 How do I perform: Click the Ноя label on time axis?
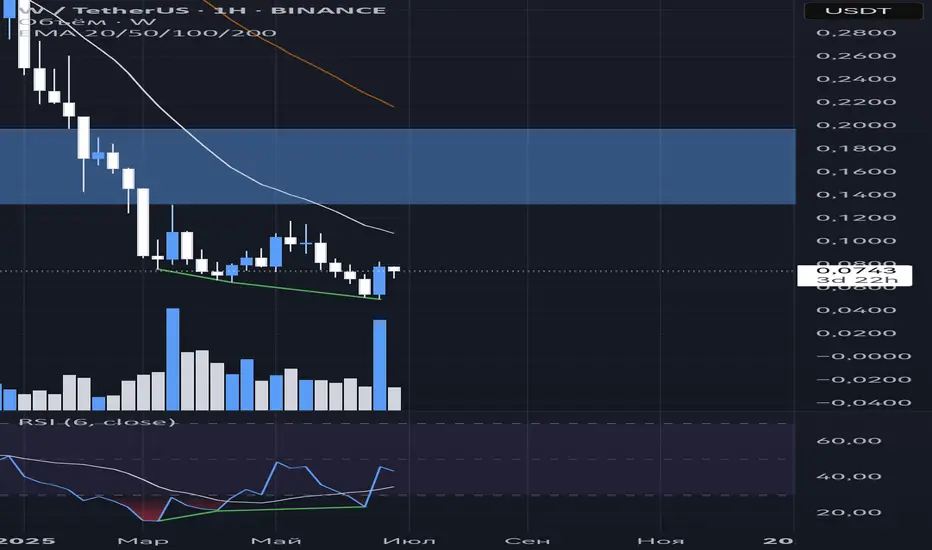click(660, 541)
